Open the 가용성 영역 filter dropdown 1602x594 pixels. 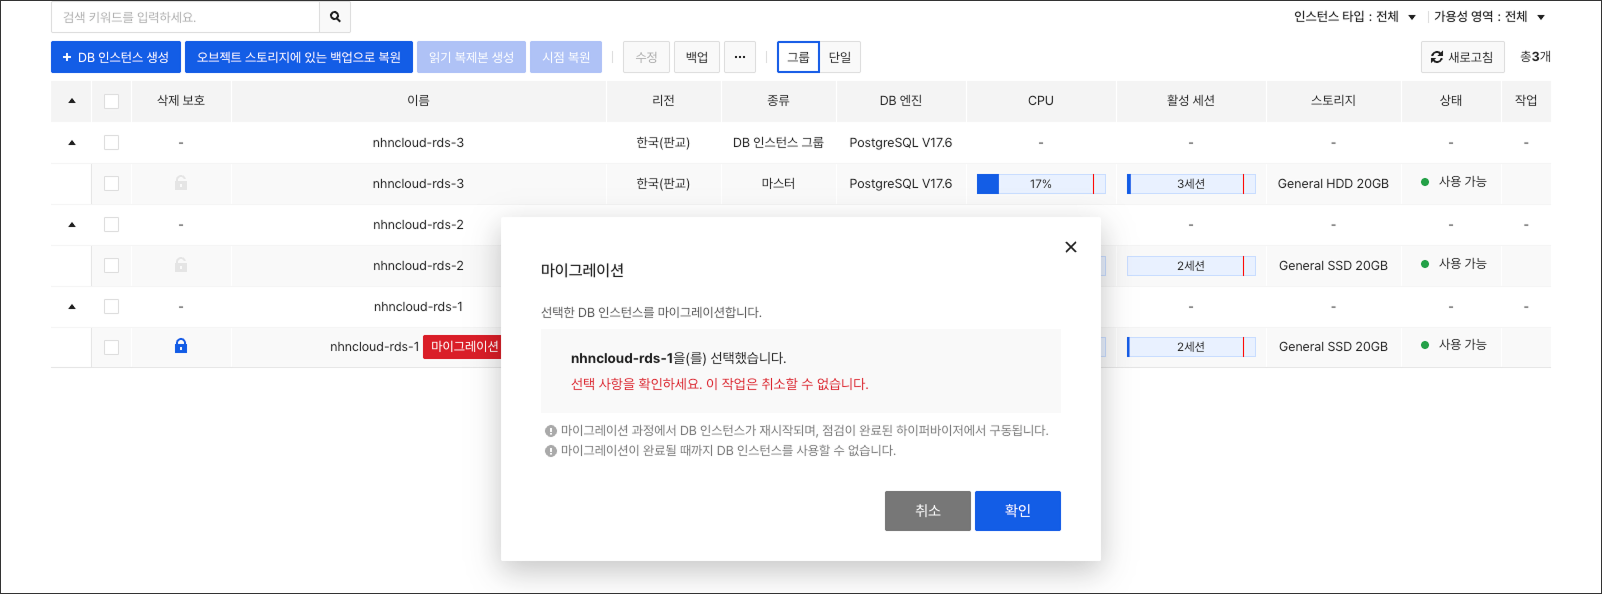point(1490,17)
